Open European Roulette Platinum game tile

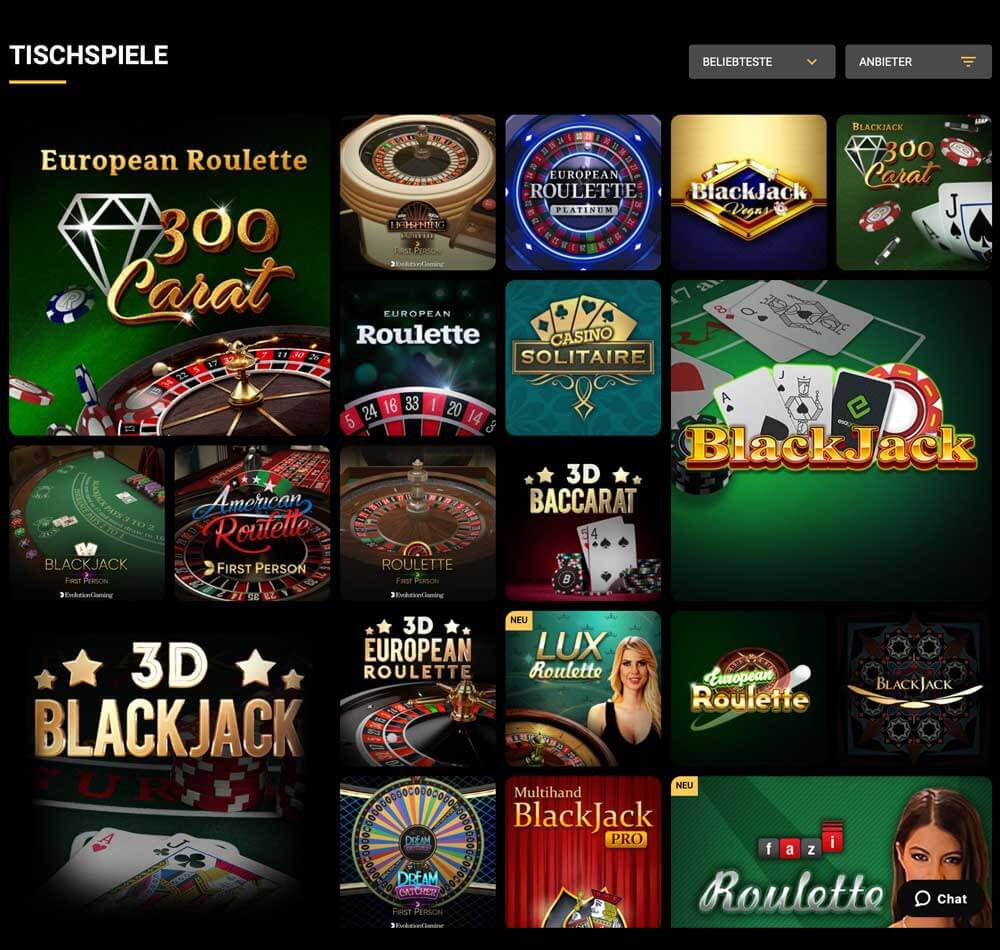[x=583, y=193]
